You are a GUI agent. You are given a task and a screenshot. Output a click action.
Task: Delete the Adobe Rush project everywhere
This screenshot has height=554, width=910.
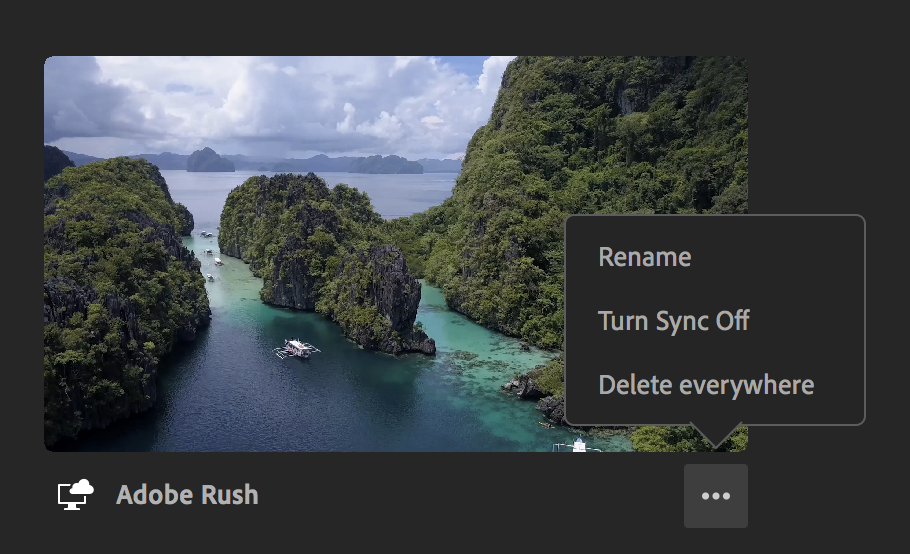[706, 385]
